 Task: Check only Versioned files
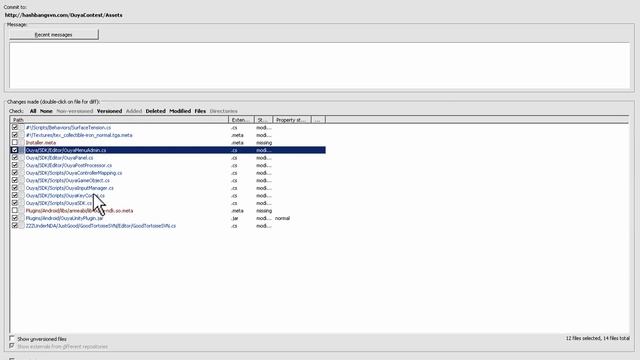point(109,111)
